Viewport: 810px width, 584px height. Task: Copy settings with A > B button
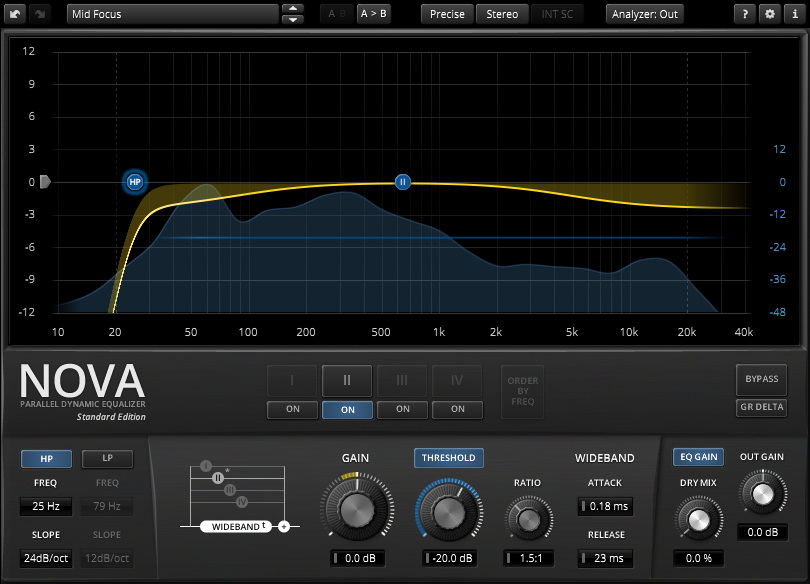click(x=373, y=14)
